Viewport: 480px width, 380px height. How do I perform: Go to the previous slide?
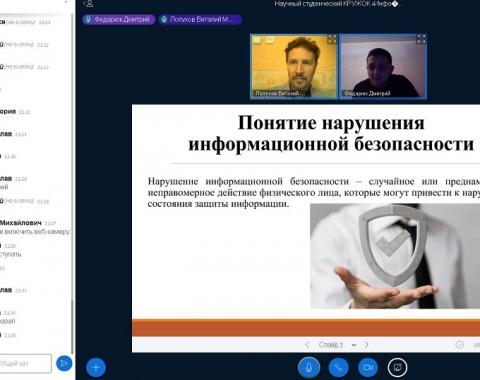tap(307, 345)
